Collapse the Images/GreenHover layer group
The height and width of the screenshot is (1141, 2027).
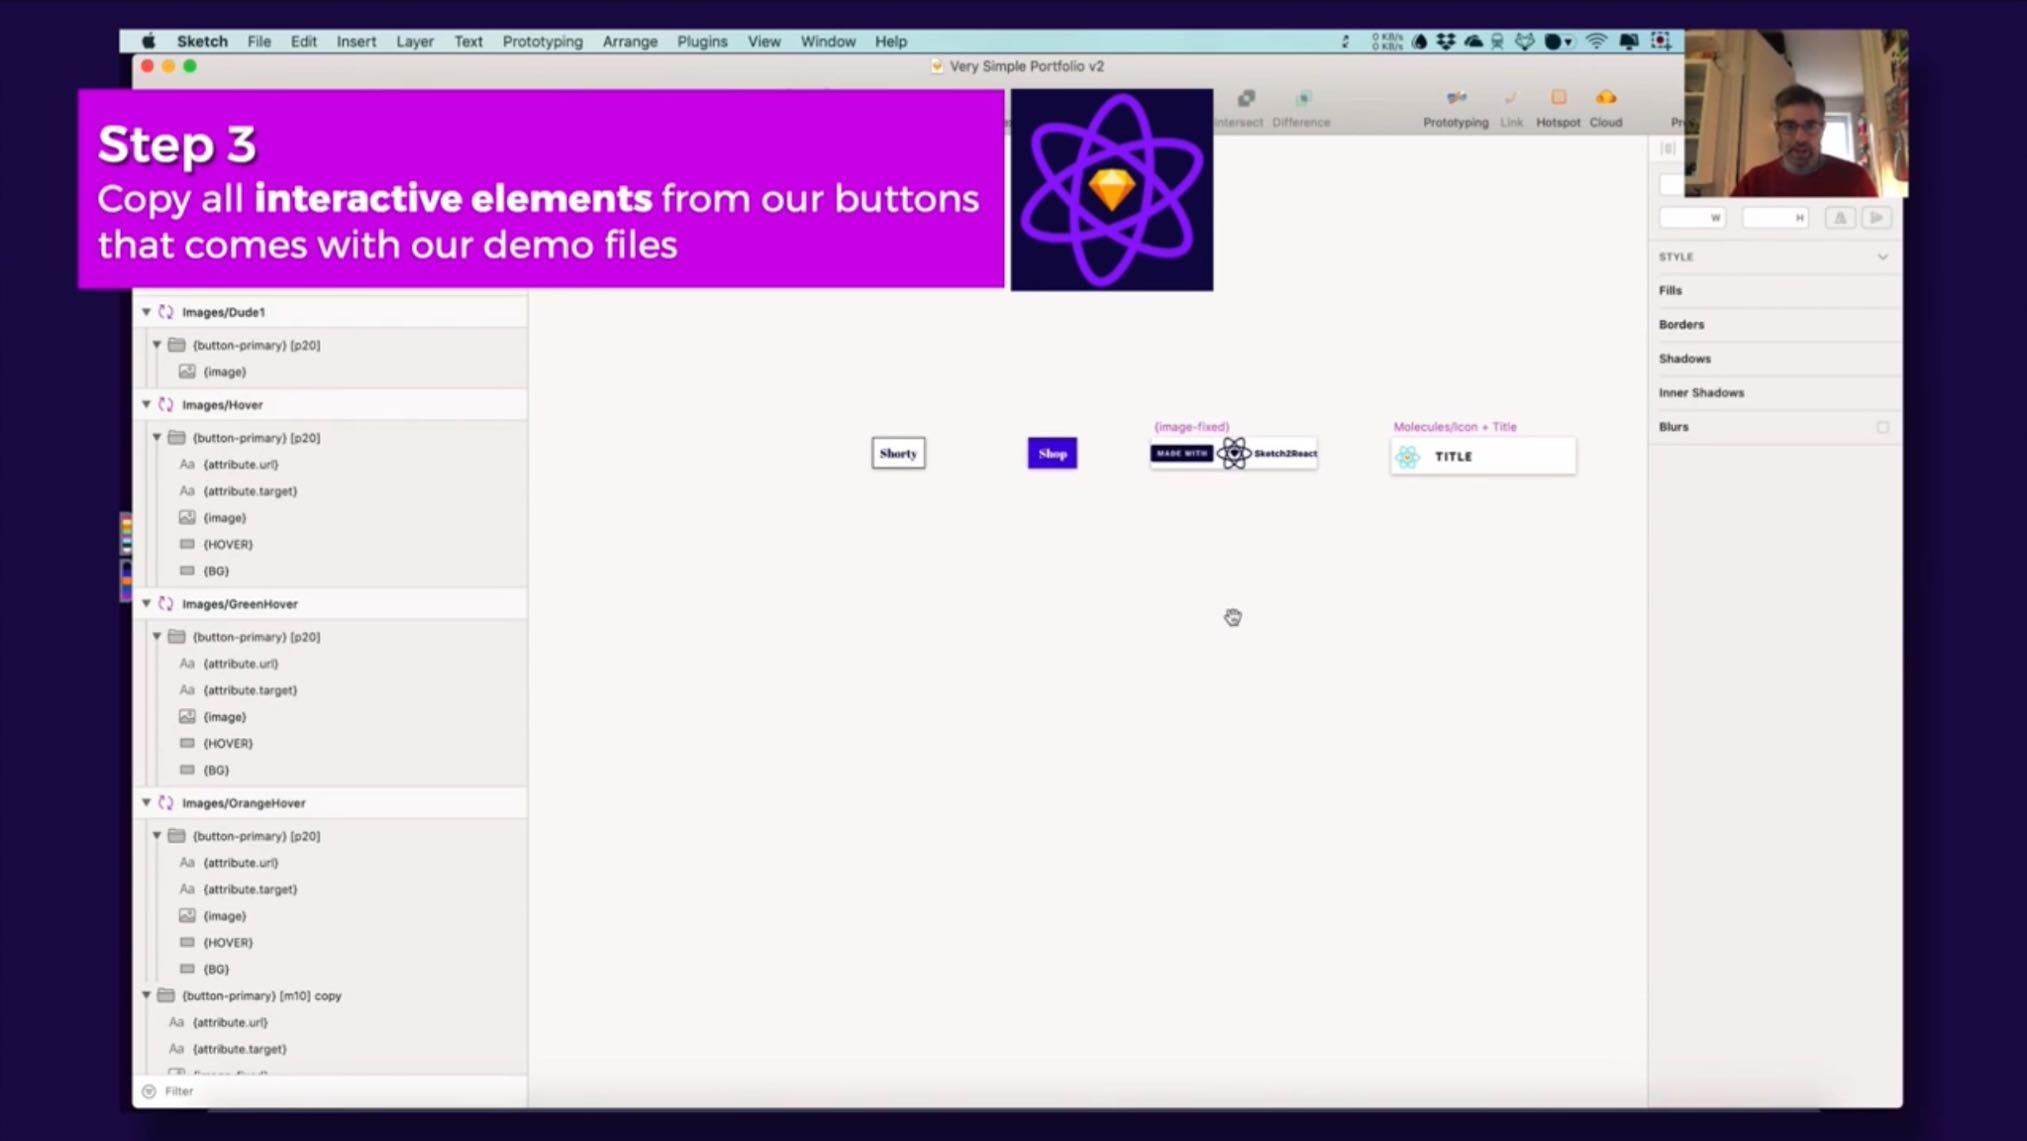point(146,604)
